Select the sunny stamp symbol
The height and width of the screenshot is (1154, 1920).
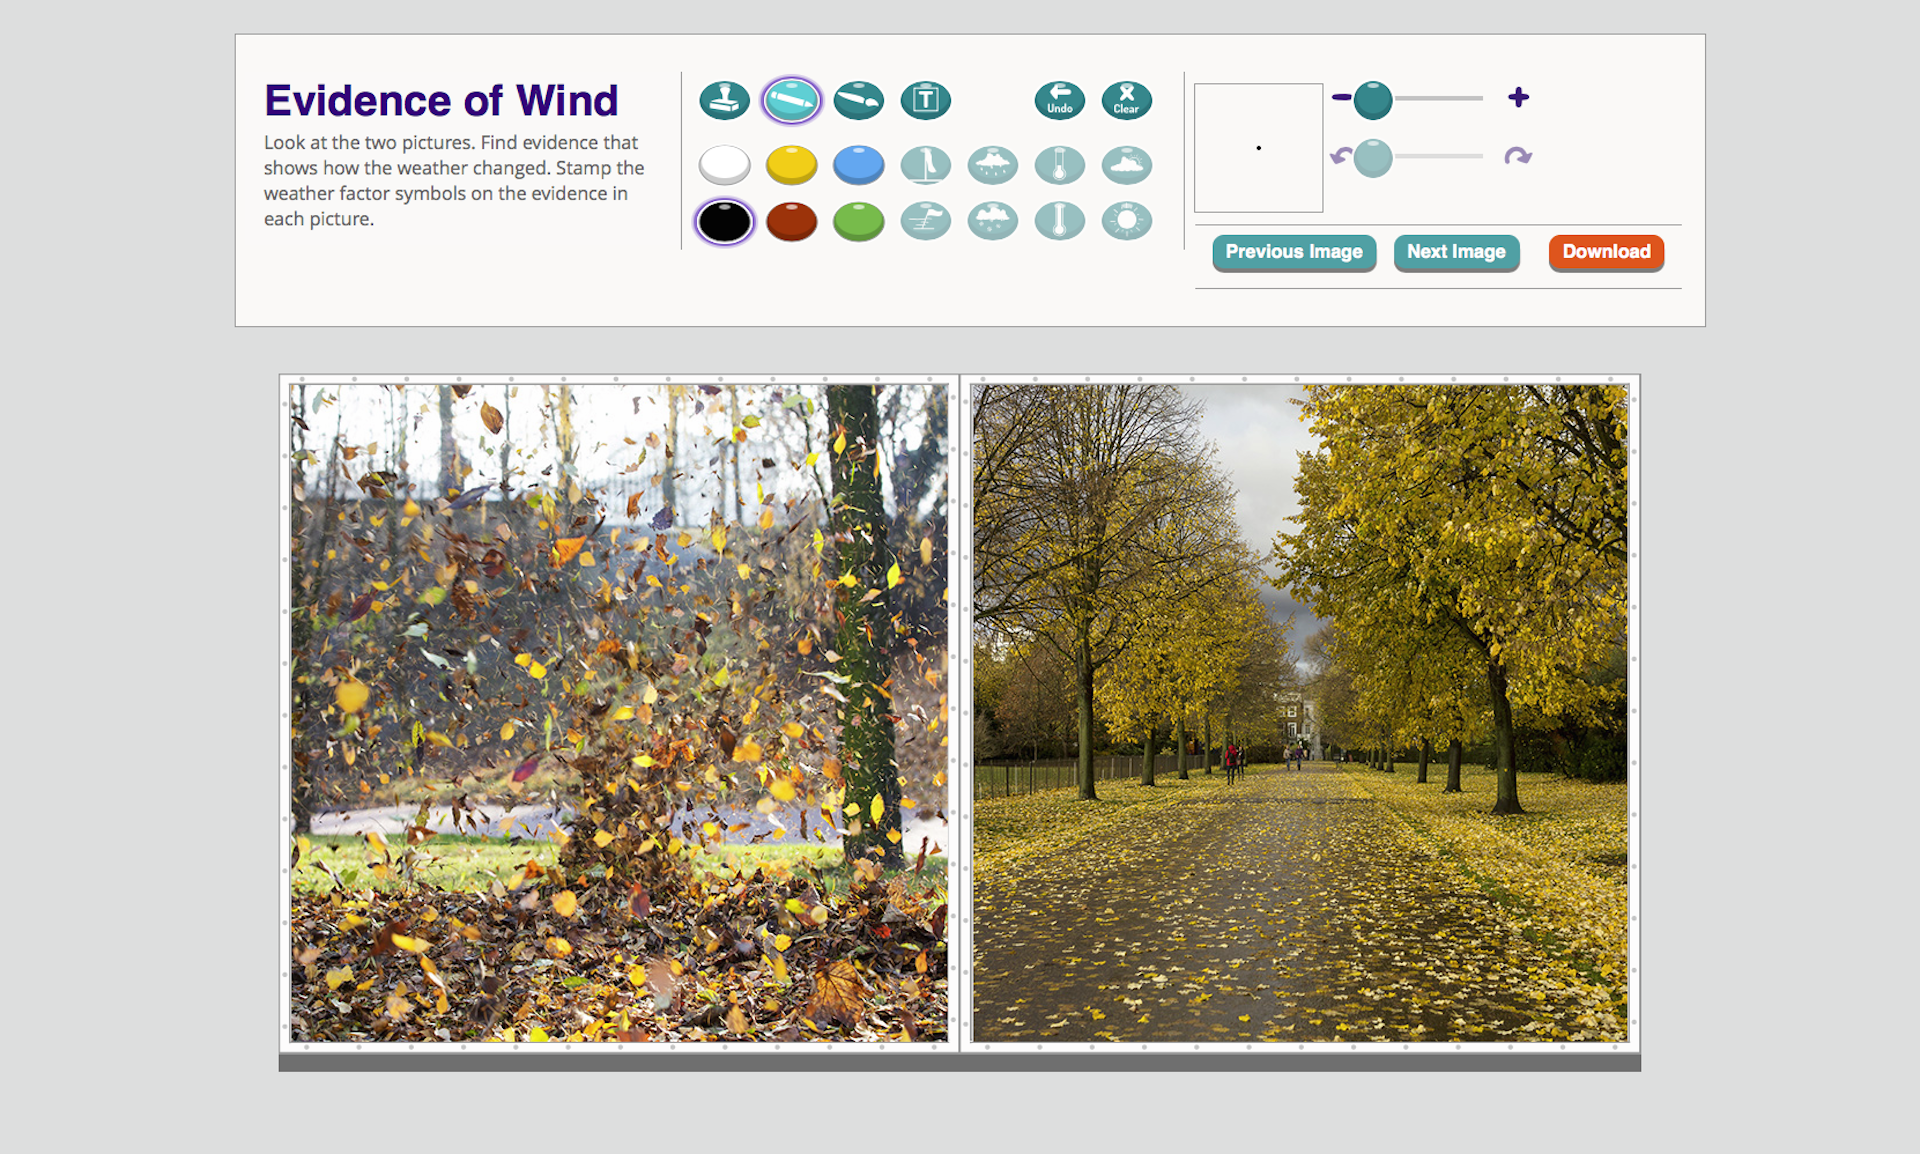1126,221
